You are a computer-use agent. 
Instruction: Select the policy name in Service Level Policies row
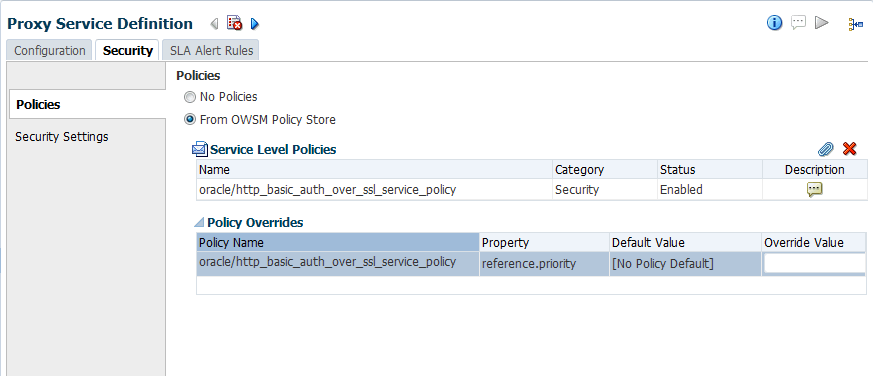pyautogui.click(x=327, y=189)
